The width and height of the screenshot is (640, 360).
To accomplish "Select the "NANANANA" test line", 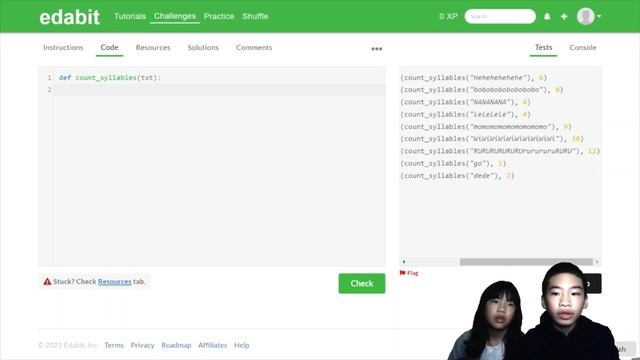I will point(465,102).
